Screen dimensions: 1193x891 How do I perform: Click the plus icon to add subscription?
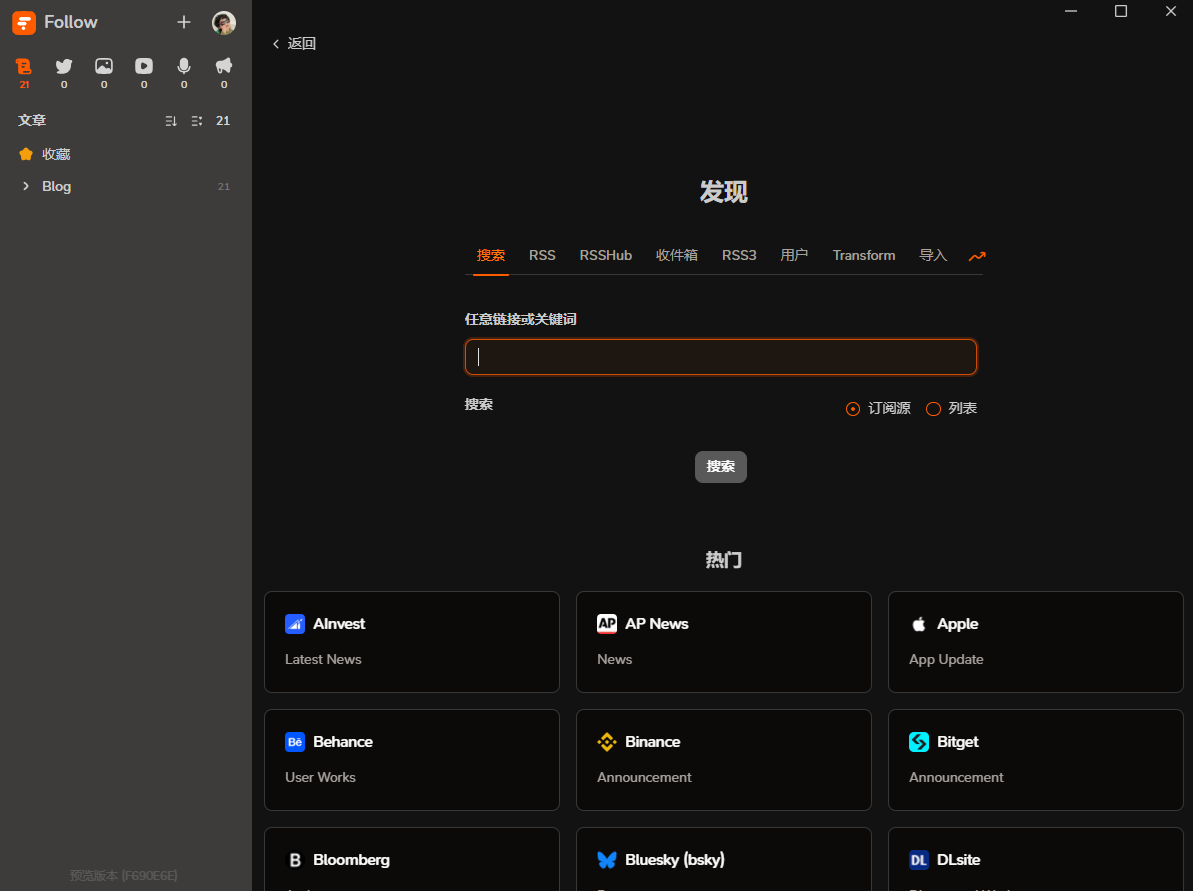(x=184, y=21)
